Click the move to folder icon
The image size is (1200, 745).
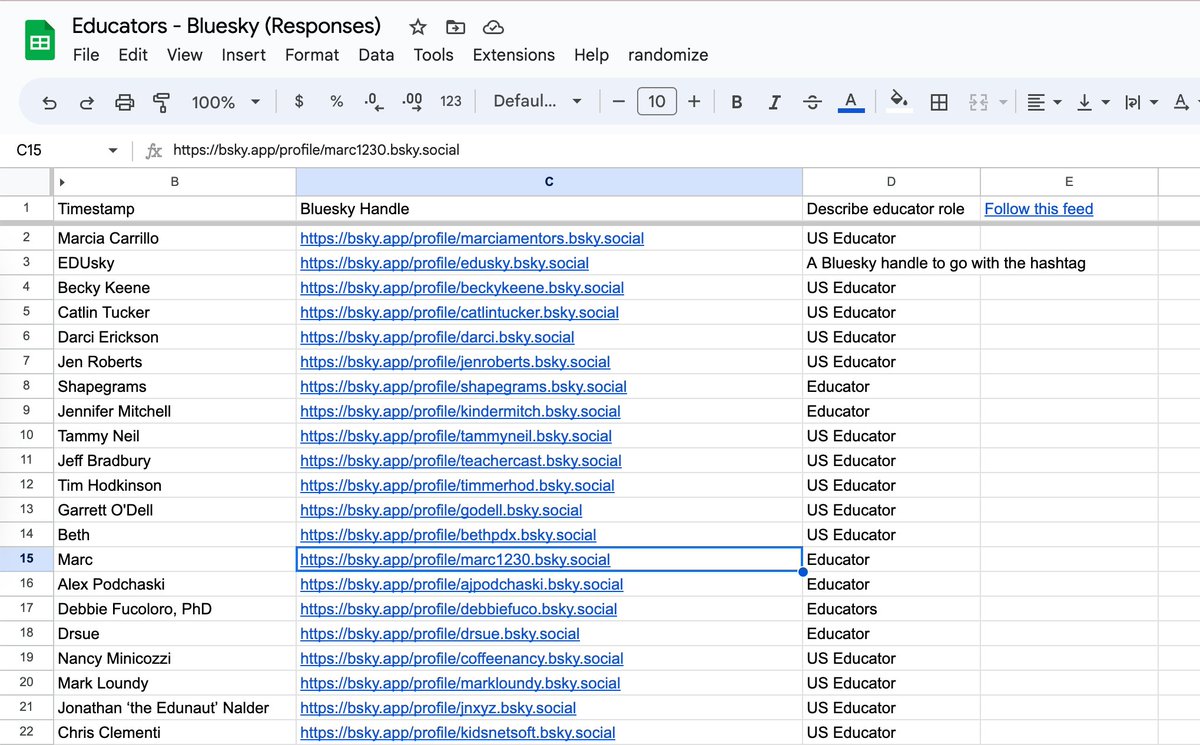pos(456,27)
